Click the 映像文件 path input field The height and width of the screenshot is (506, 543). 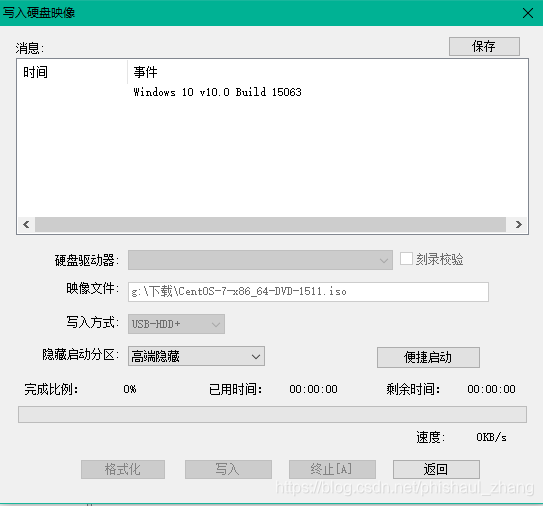pyautogui.click(x=308, y=292)
